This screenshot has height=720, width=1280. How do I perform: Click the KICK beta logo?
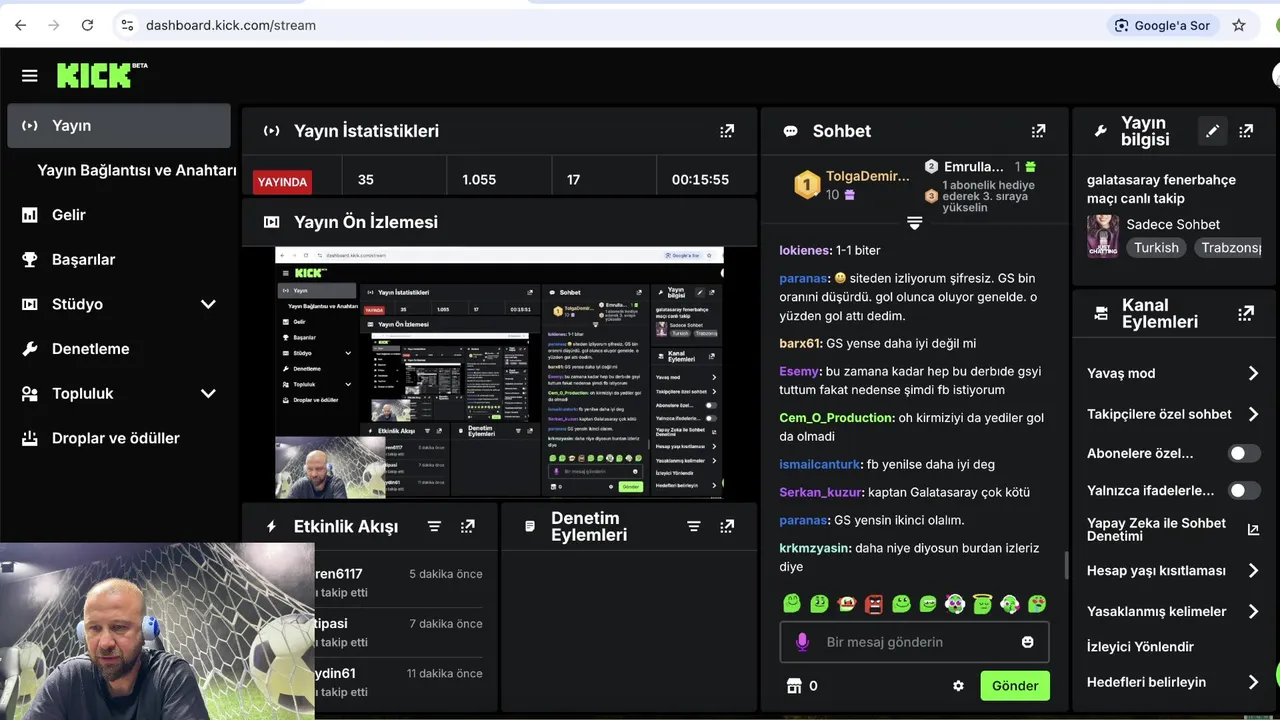102,75
